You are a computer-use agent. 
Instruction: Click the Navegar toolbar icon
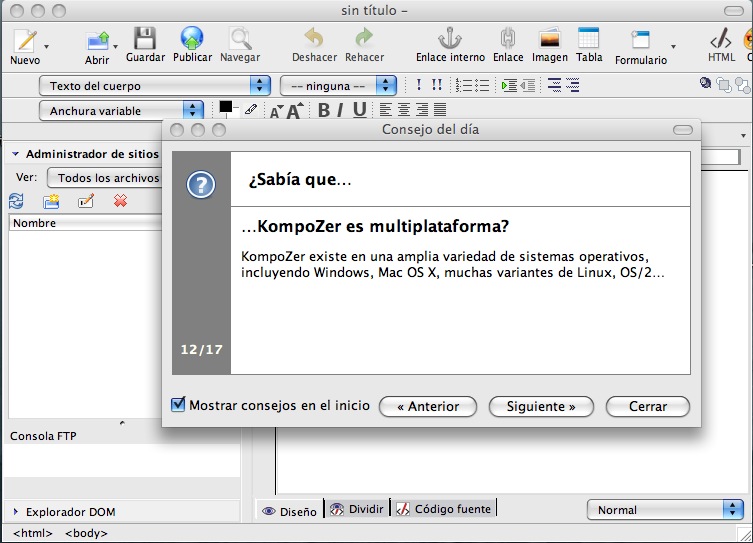(240, 45)
